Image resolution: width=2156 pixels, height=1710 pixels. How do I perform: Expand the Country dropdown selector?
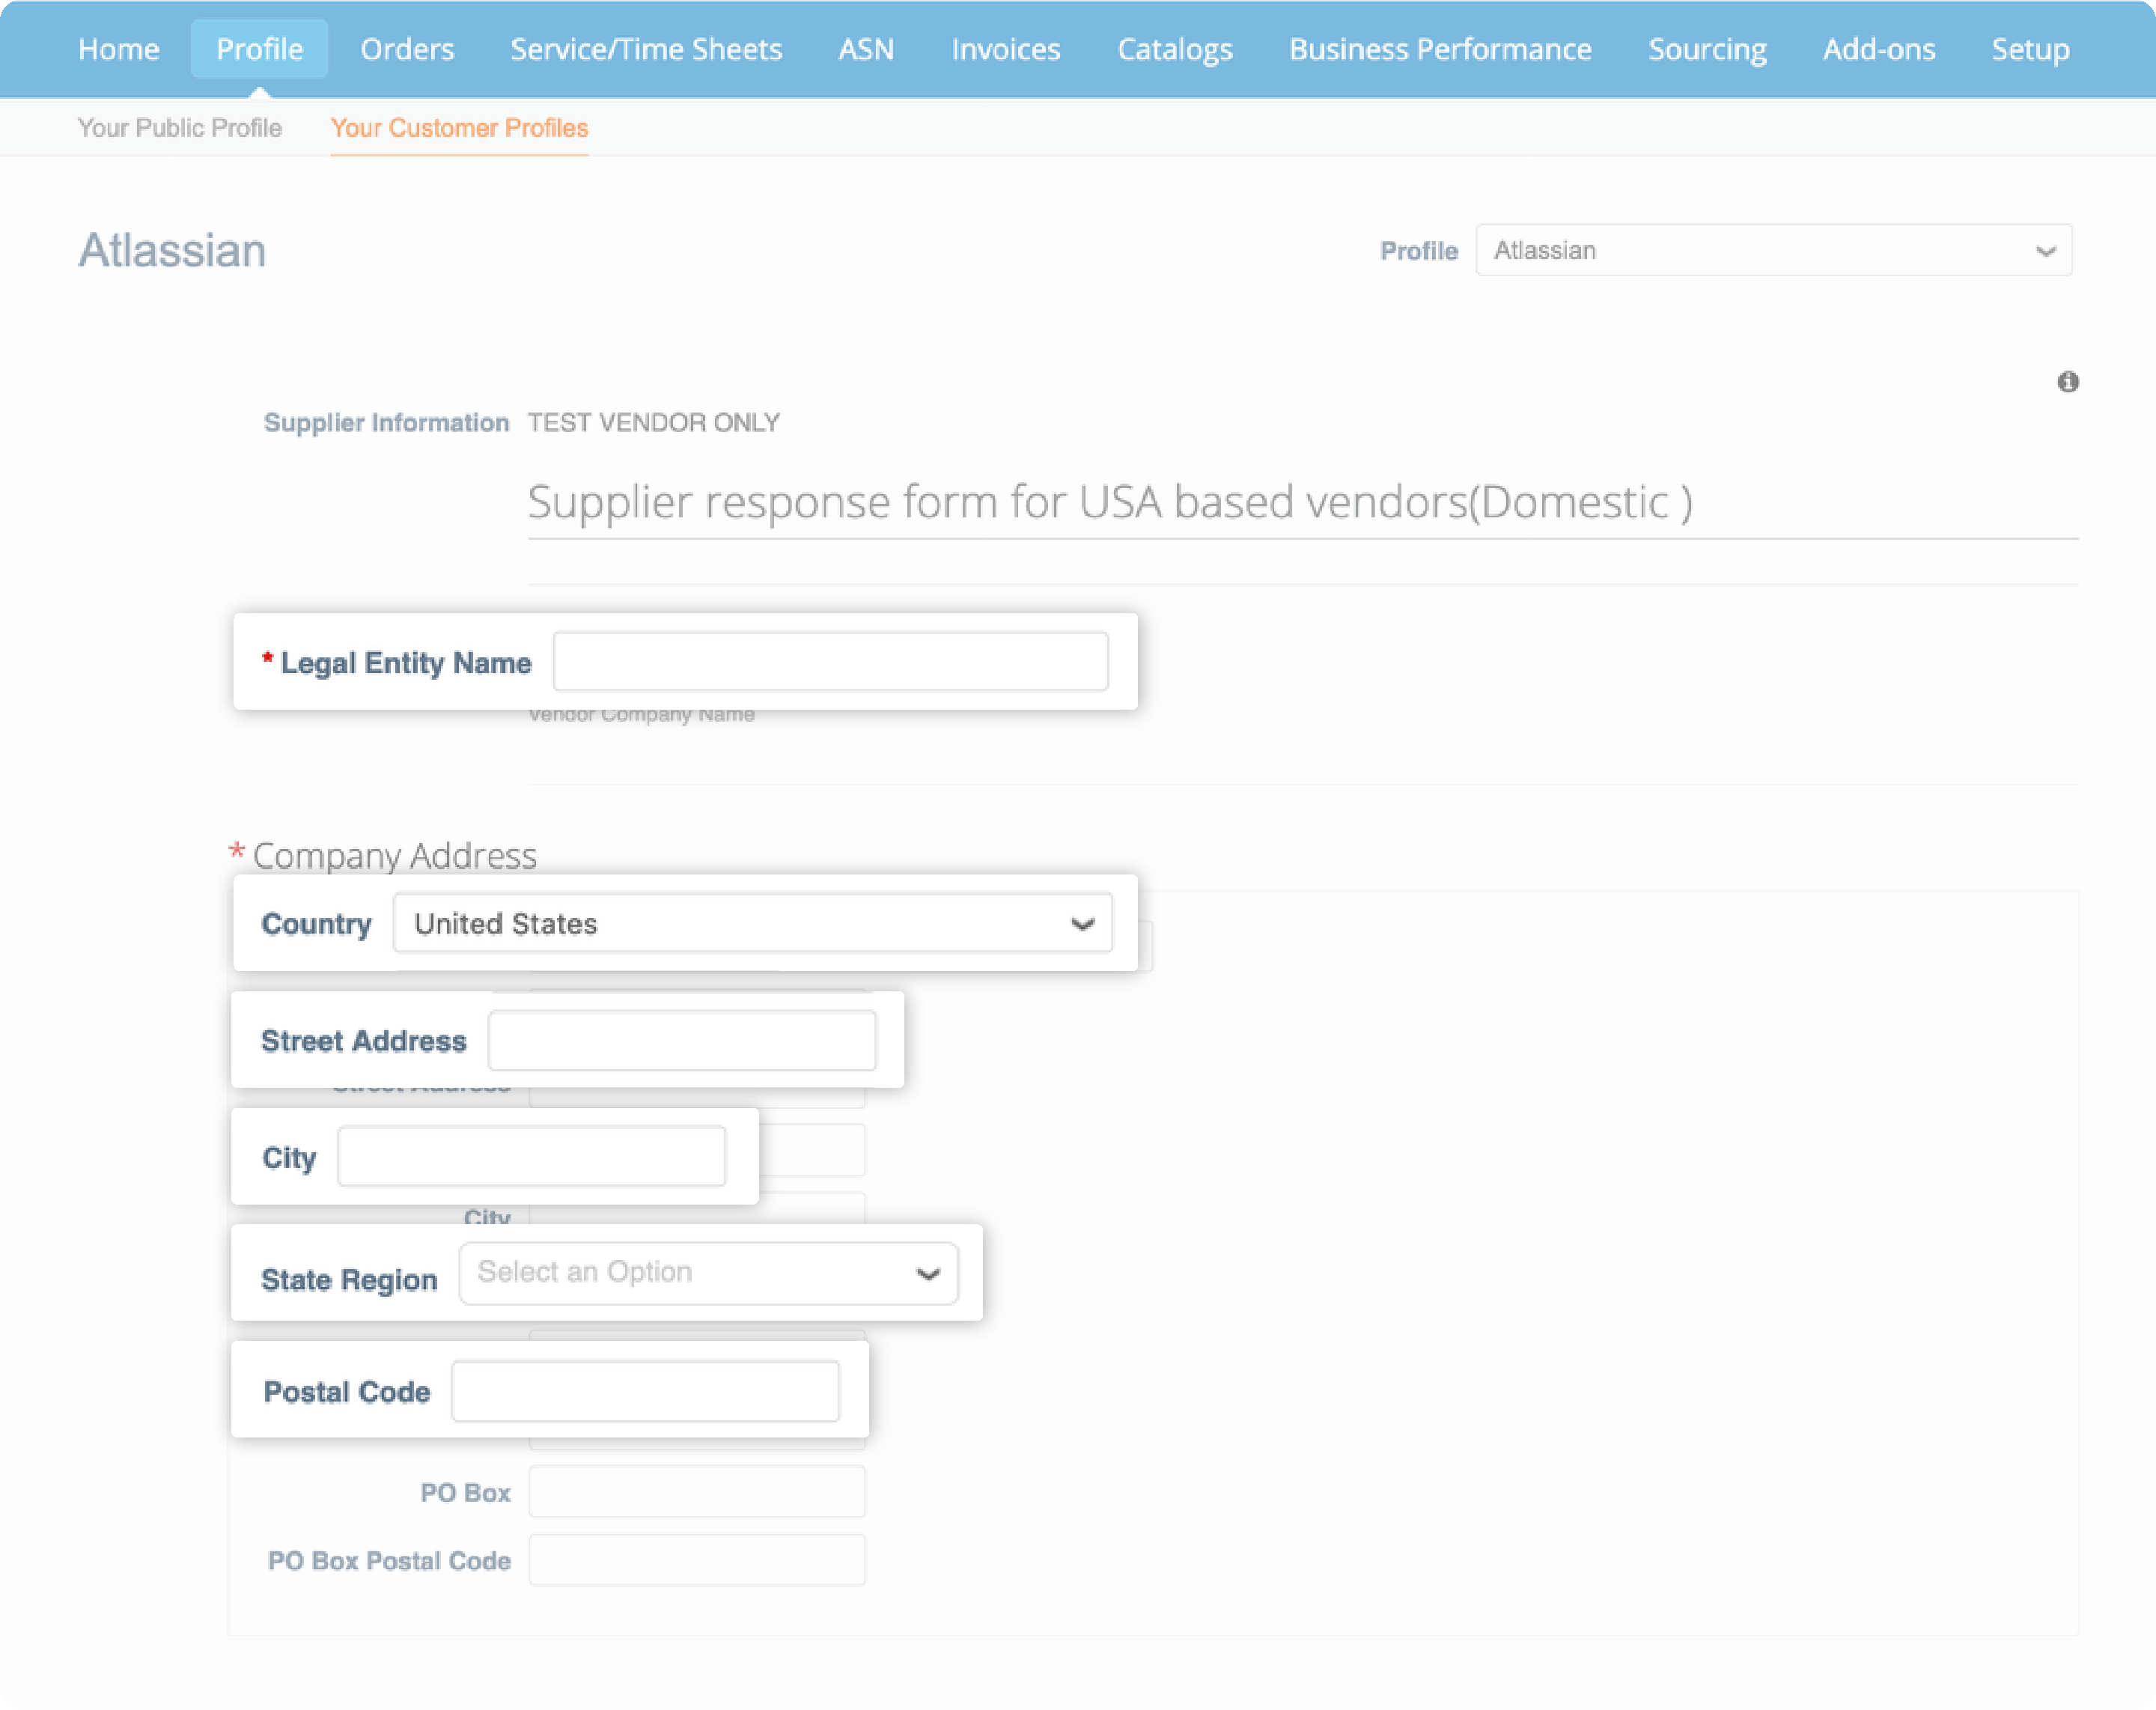tap(1082, 924)
